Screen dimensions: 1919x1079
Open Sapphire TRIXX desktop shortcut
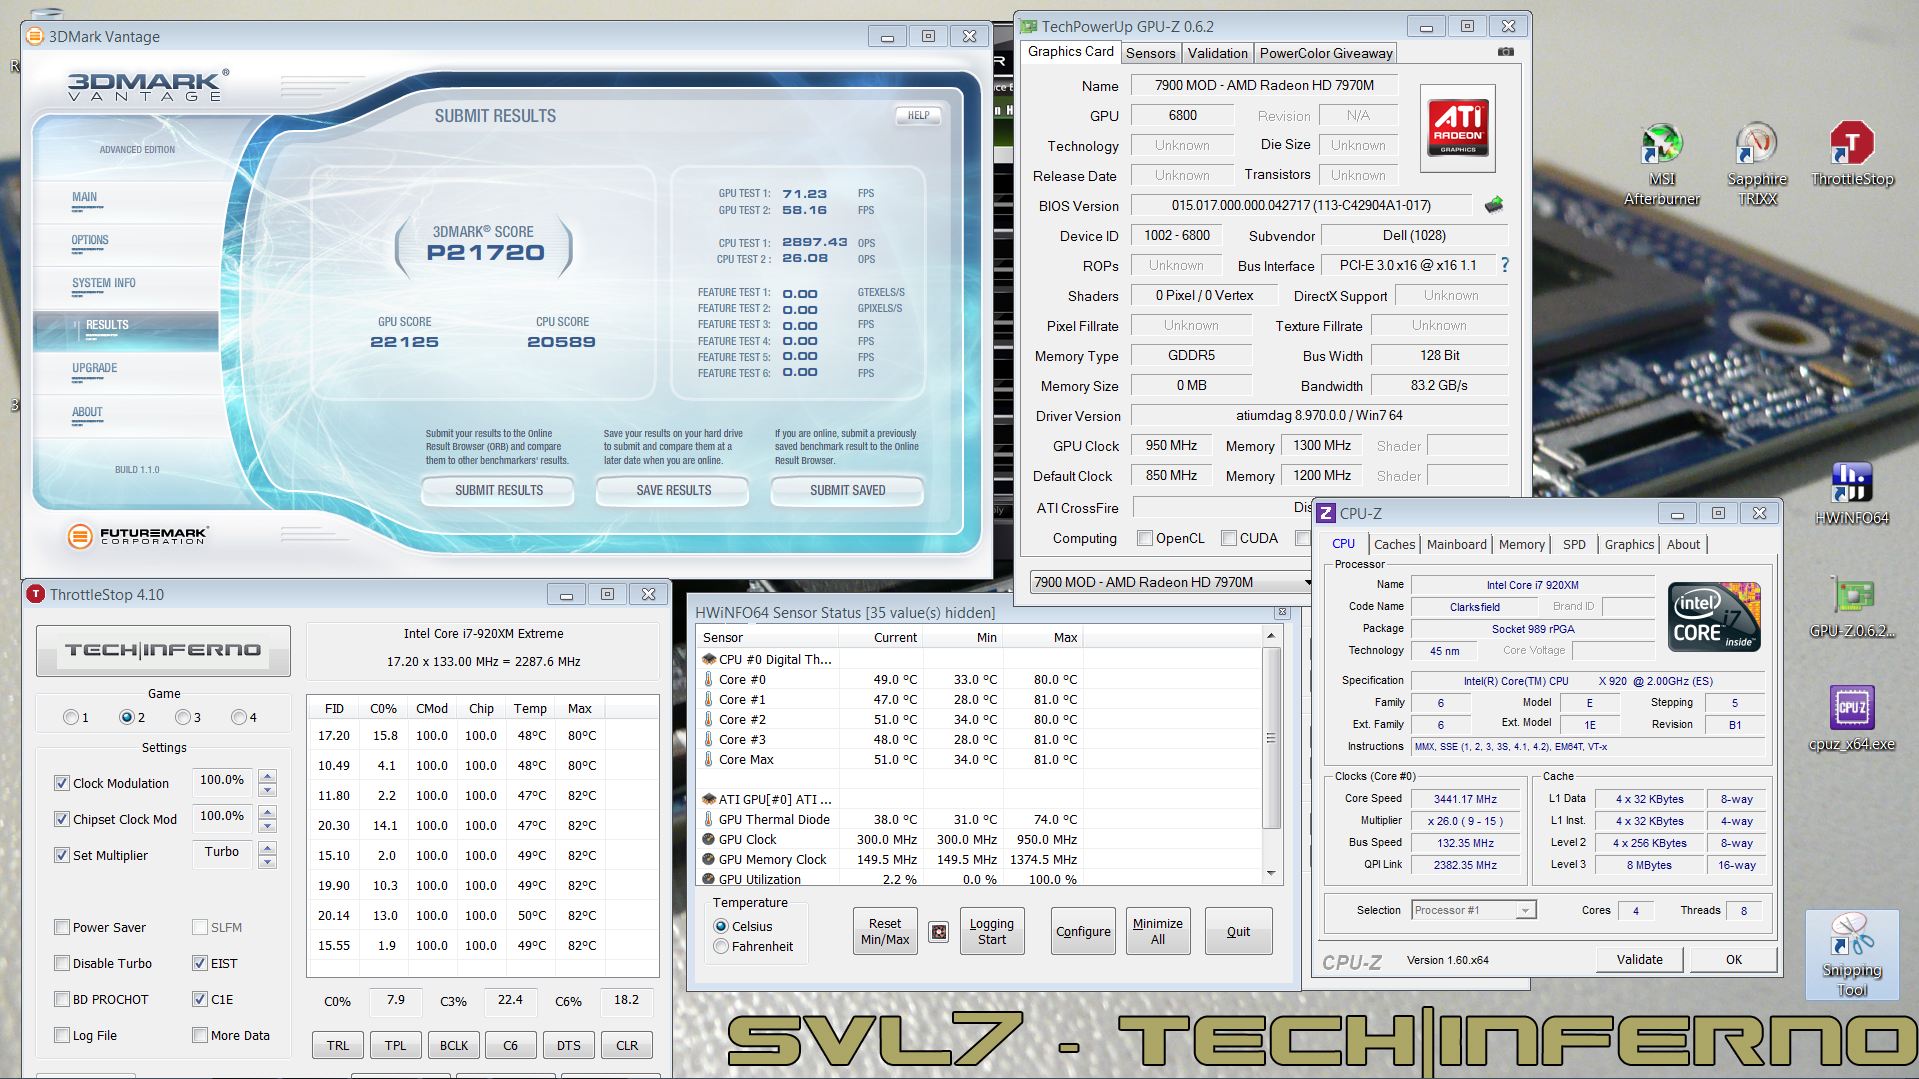1757,165
